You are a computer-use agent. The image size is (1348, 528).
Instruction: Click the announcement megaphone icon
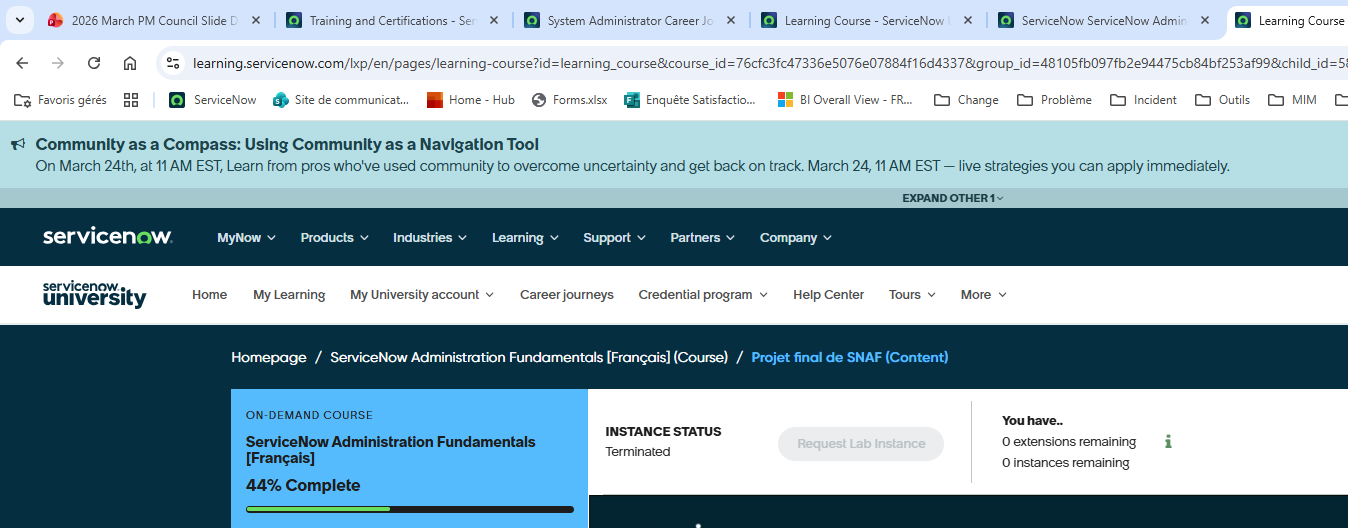pyautogui.click(x=18, y=145)
